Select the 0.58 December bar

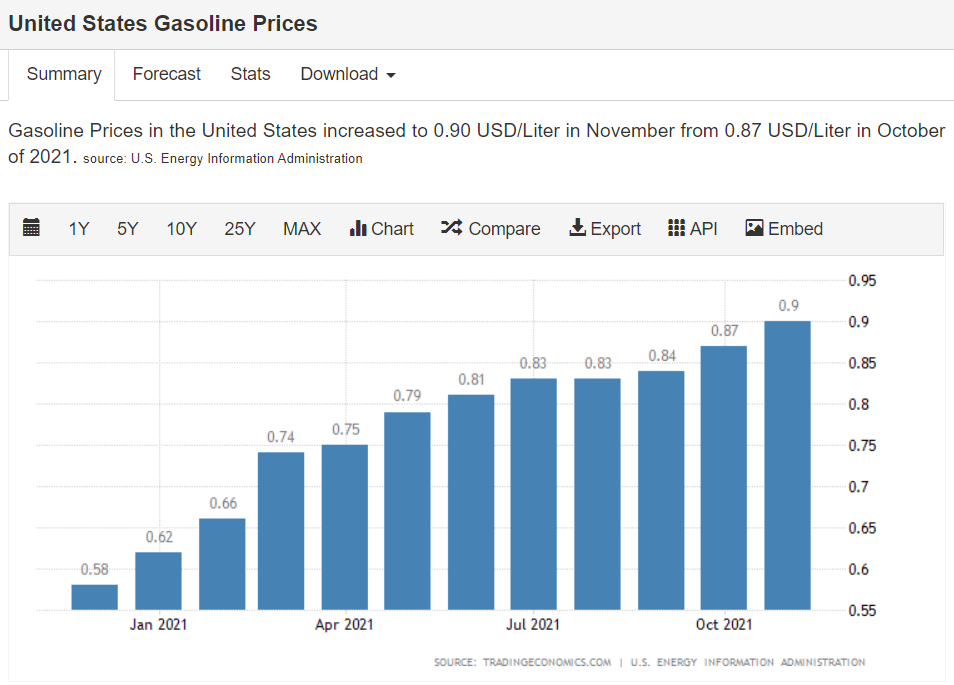(95, 597)
